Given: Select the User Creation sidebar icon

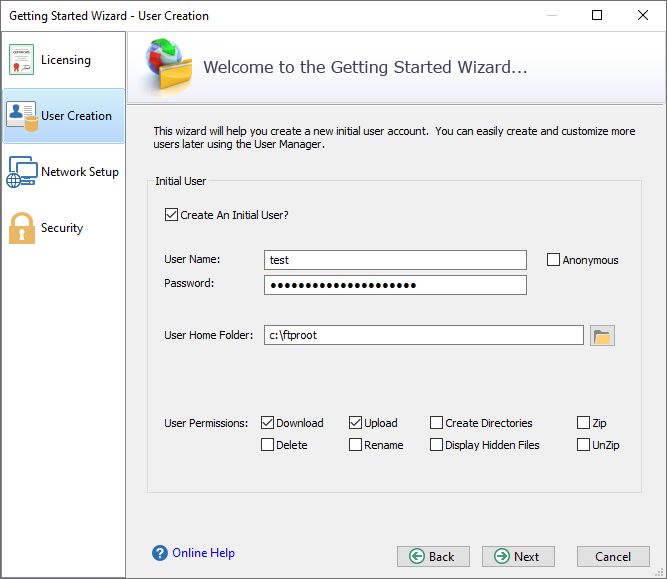Looking at the screenshot, I should click(22, 116).
